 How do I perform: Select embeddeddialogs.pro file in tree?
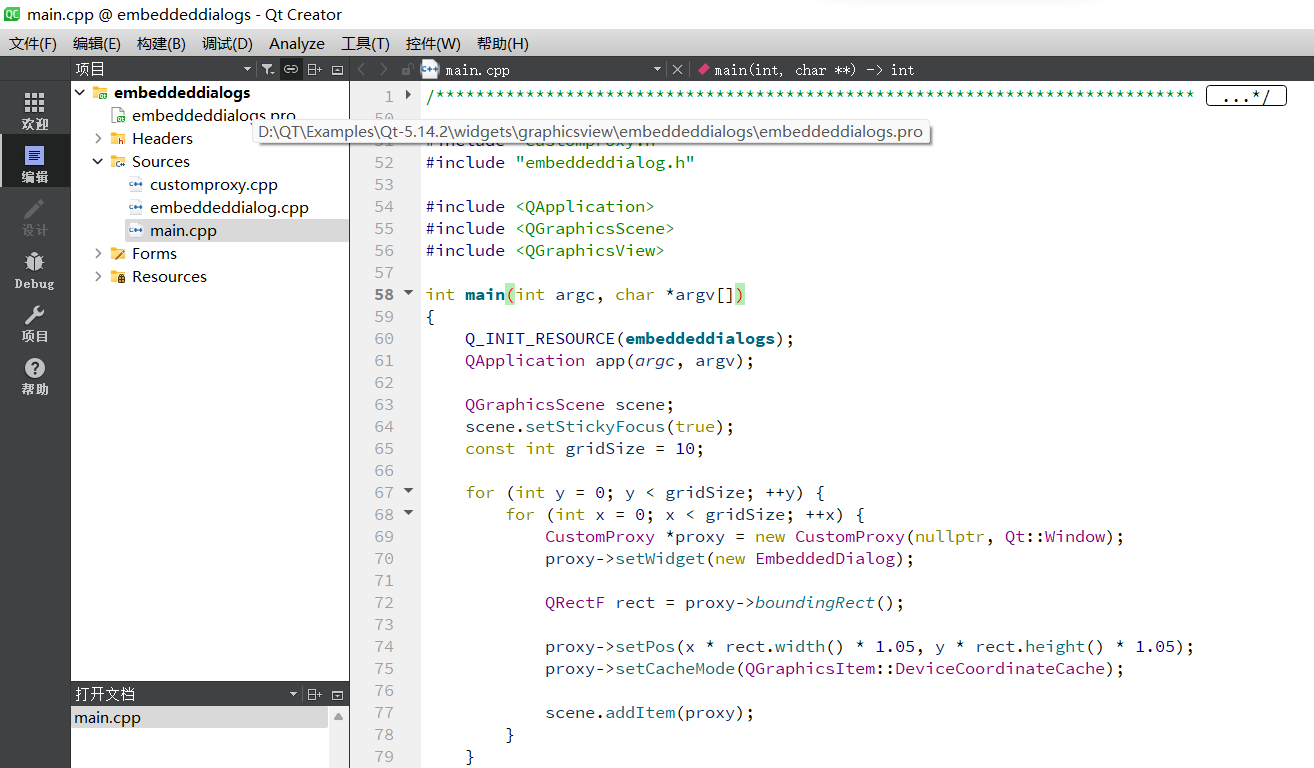pyautogui.click(x=213, y=115)
